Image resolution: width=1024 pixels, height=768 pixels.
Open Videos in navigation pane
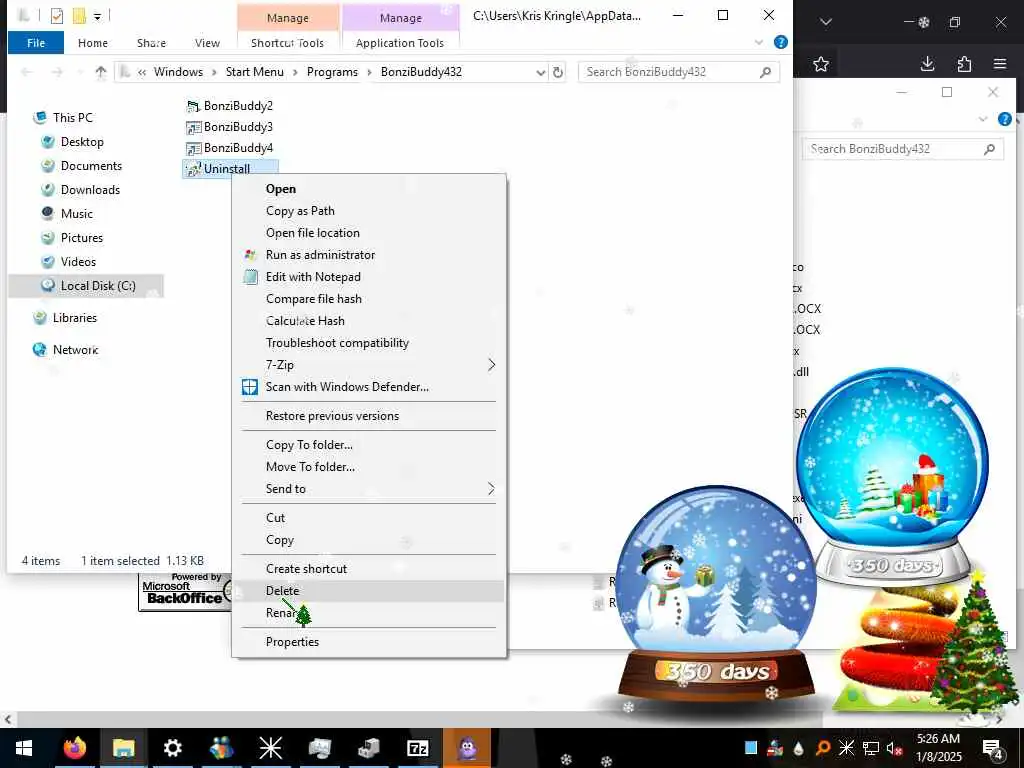(78, 262)
